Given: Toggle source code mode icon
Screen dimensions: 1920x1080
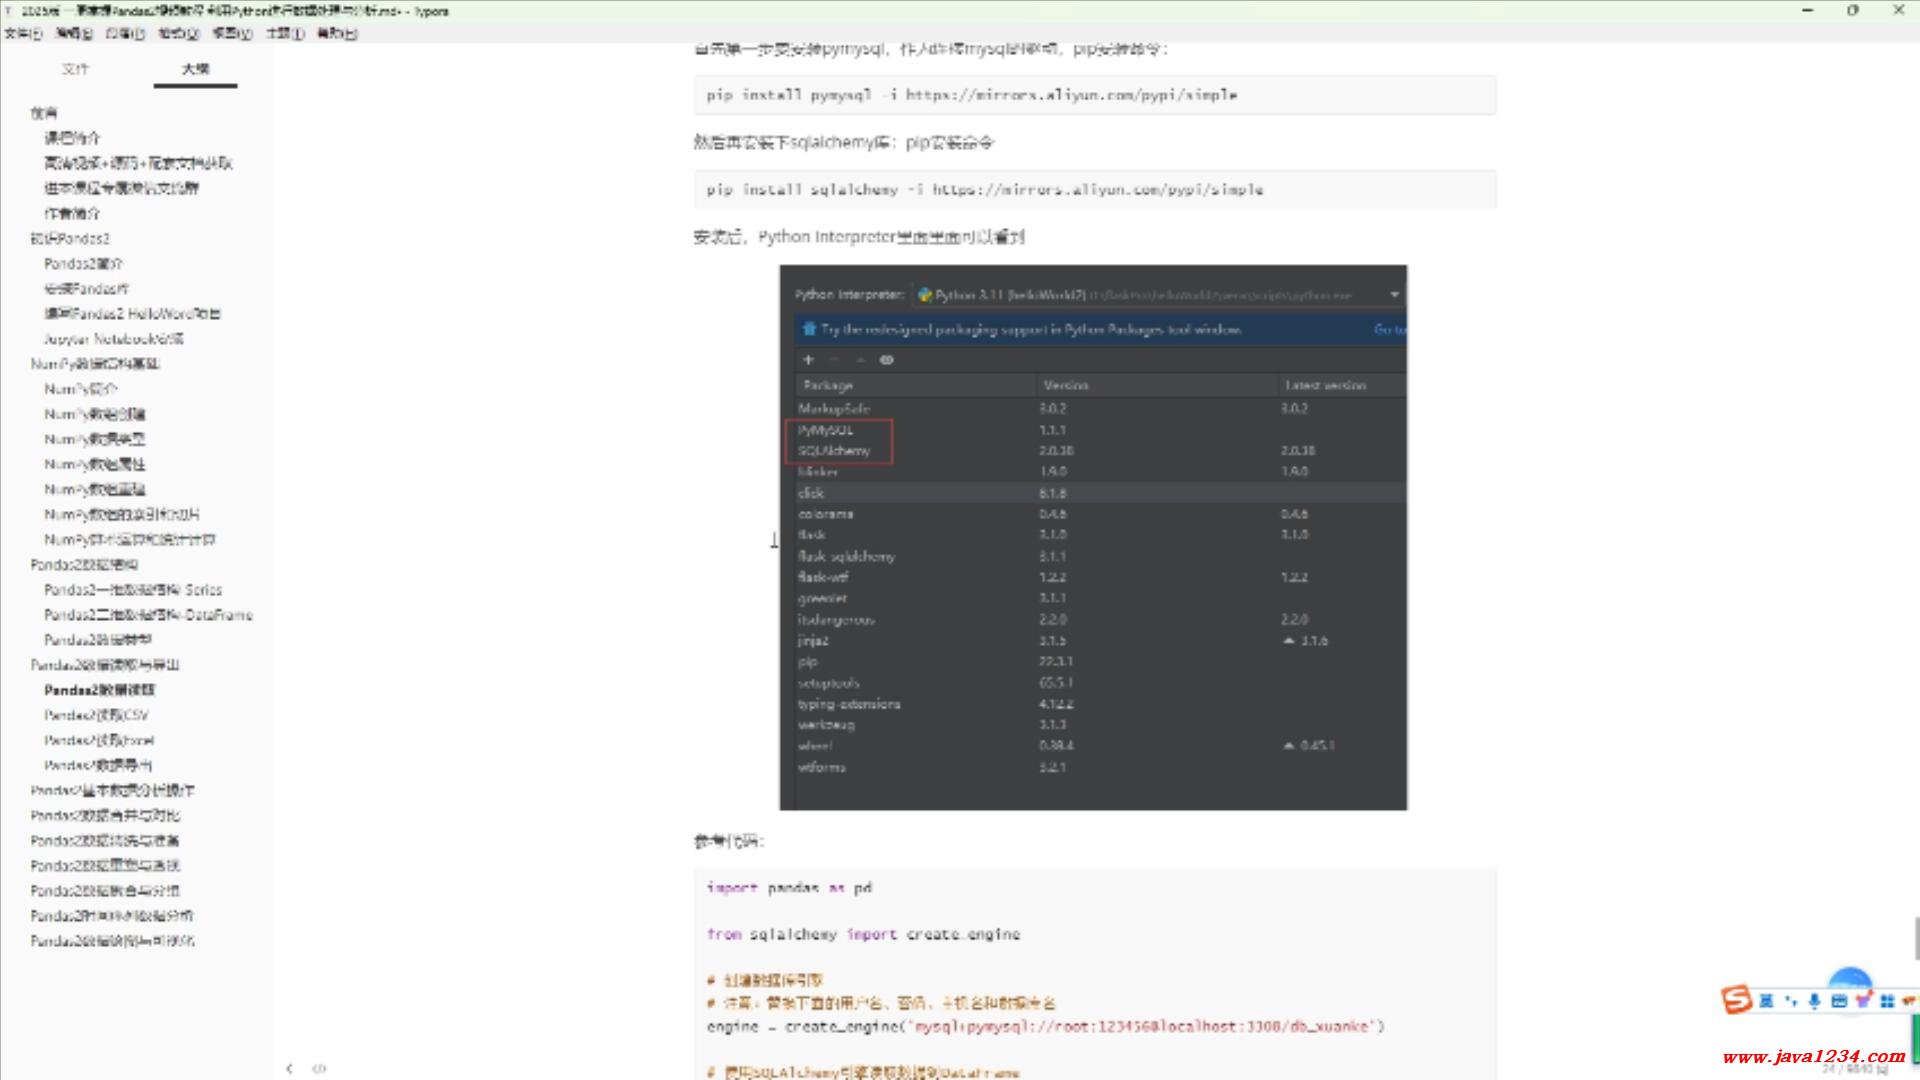Looking at the screenshot, I should (319, 1068).
